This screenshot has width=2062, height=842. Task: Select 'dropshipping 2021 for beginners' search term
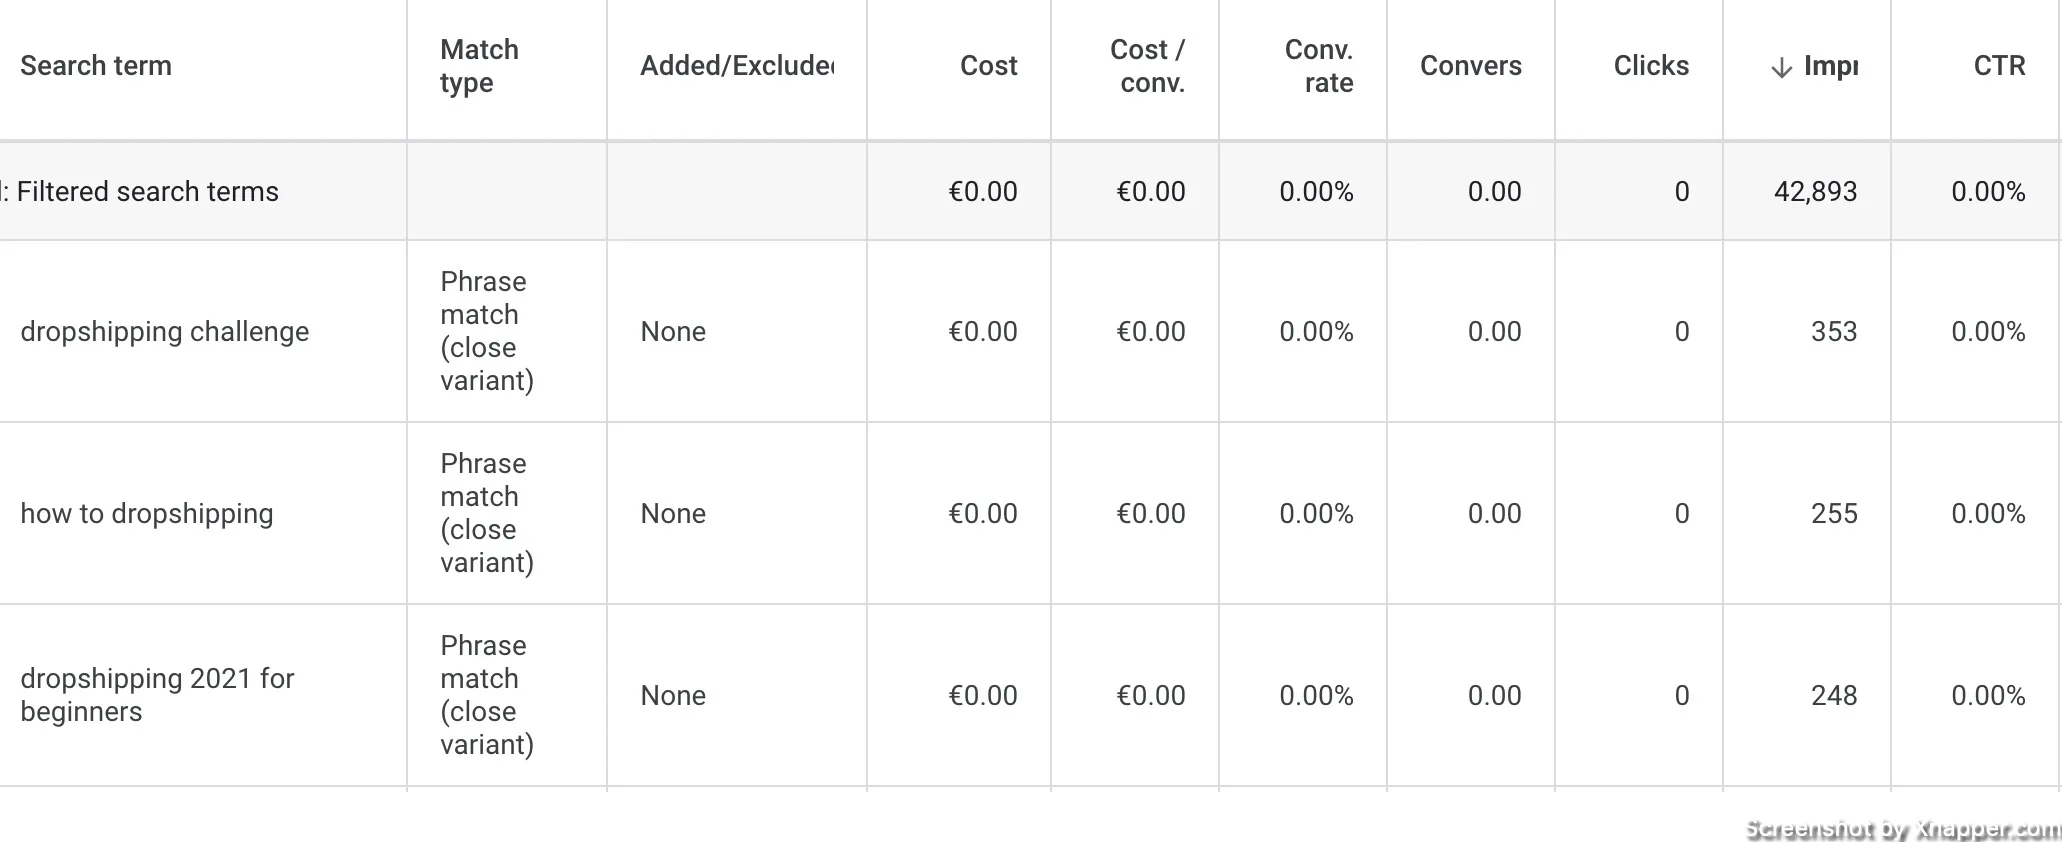tap(157, 695)
